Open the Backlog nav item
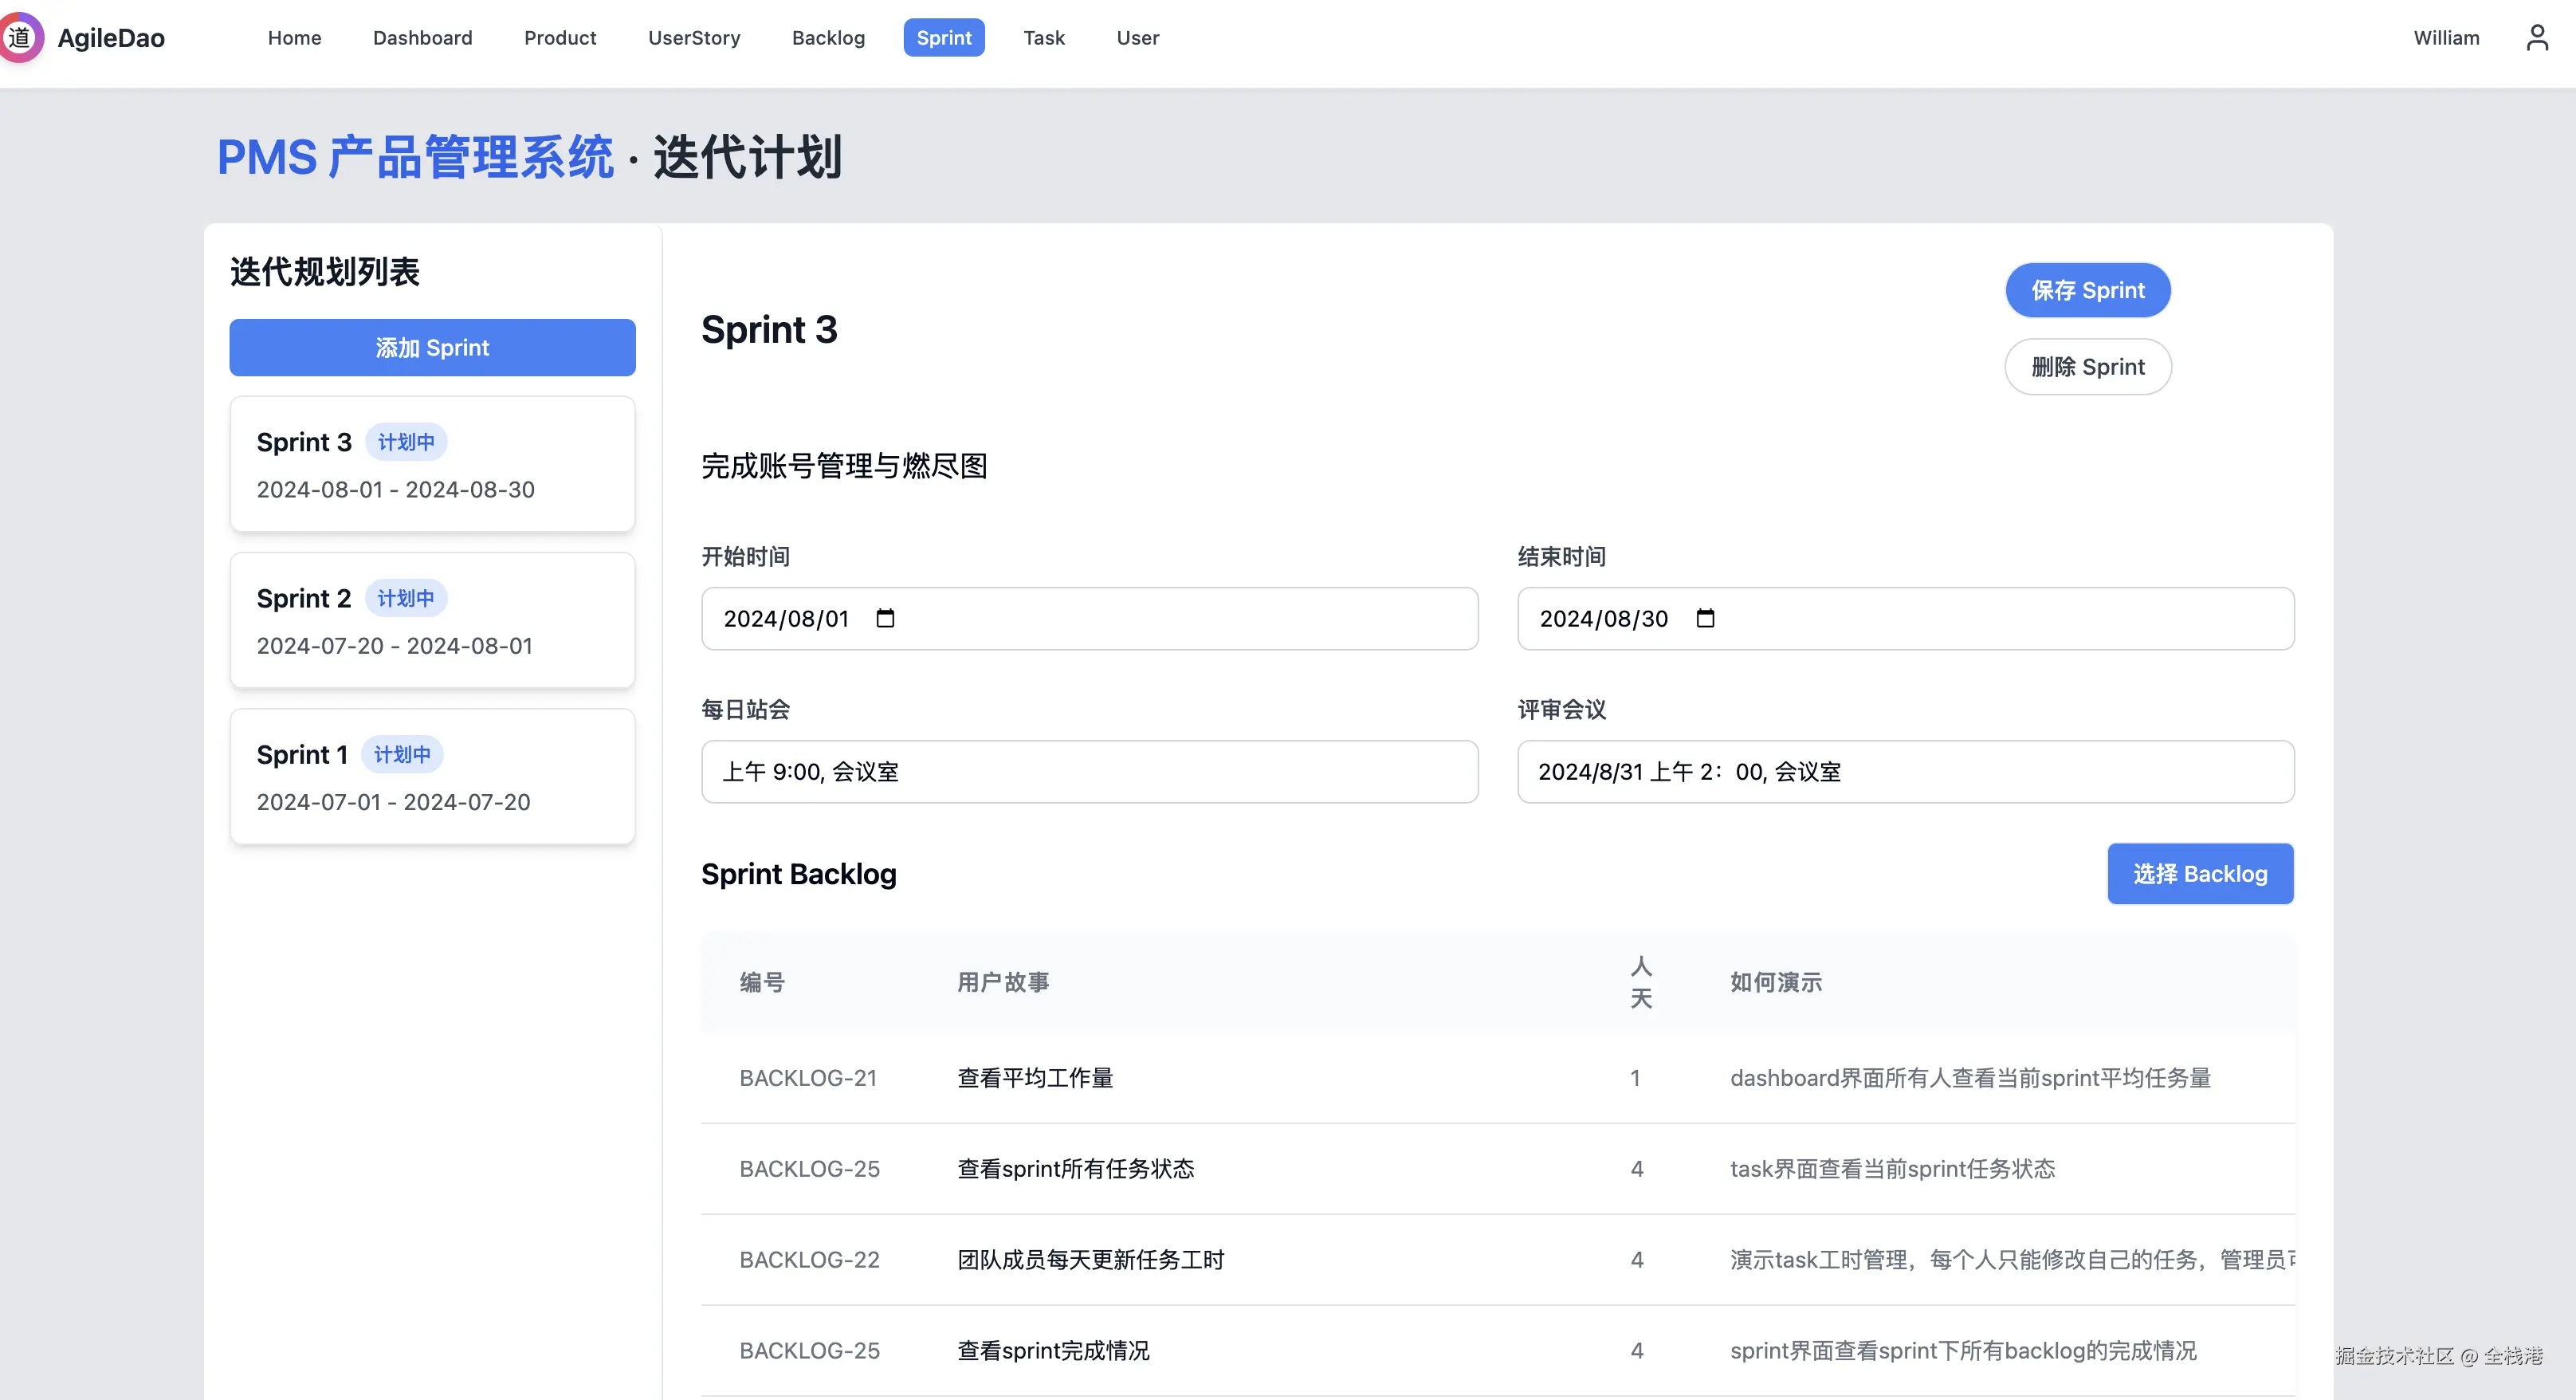The height and width of the screenshot is (1400, 2576). (x=828, y=37)
